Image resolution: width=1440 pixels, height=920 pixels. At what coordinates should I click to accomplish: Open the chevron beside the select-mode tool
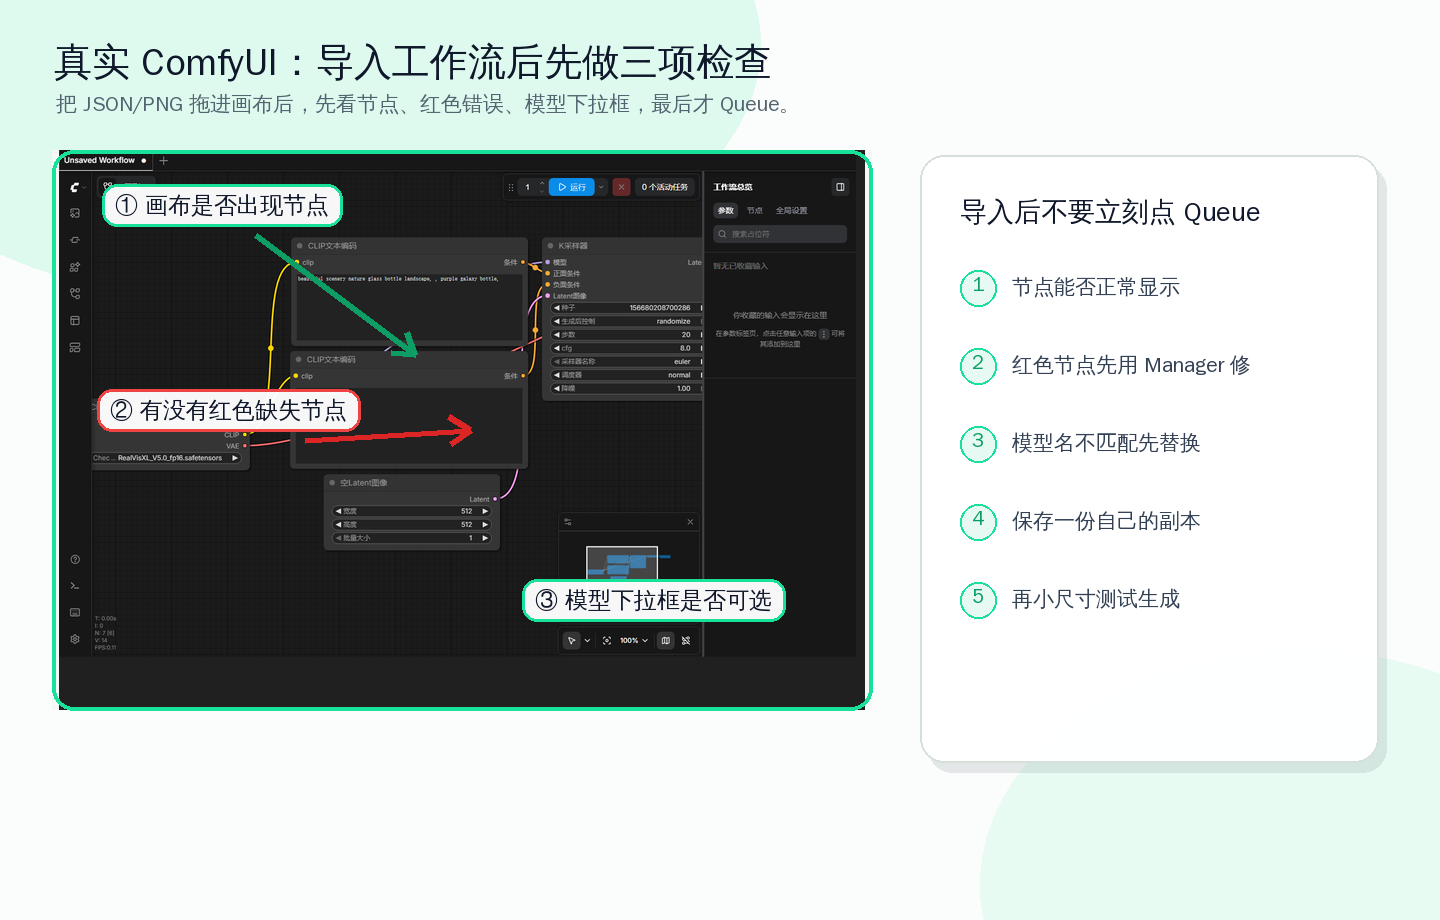587,640
